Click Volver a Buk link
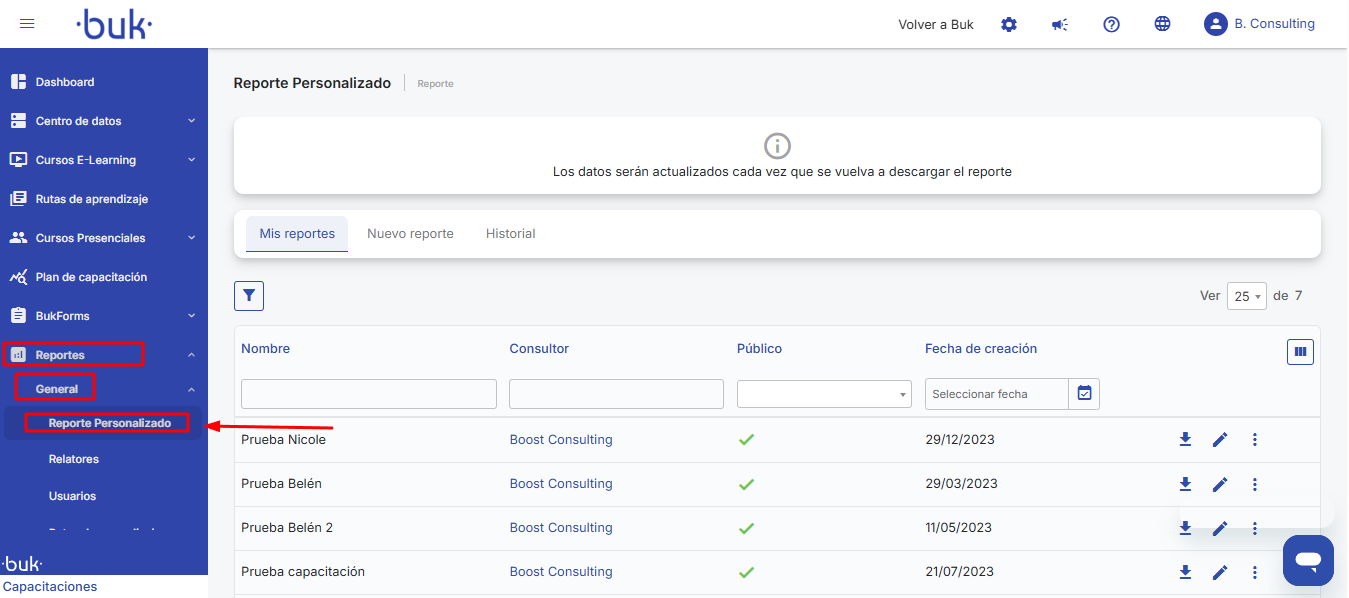 [x=936, y=24]
